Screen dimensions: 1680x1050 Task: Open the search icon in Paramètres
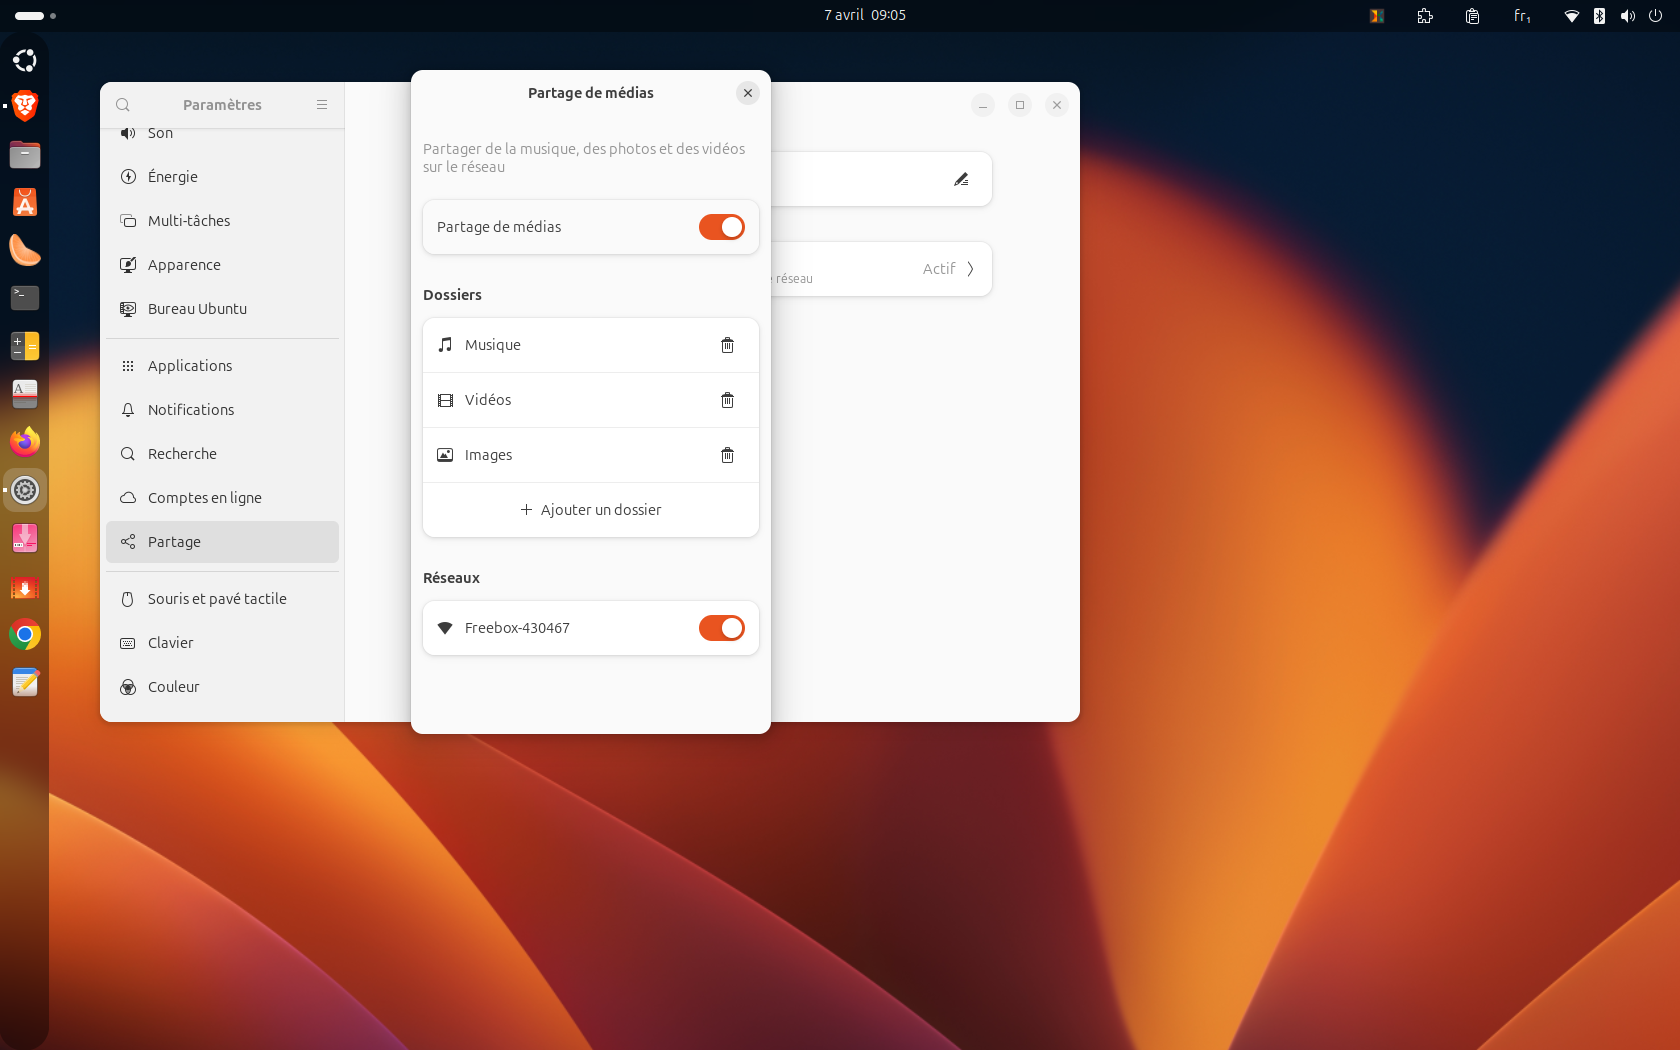(123, 105)
